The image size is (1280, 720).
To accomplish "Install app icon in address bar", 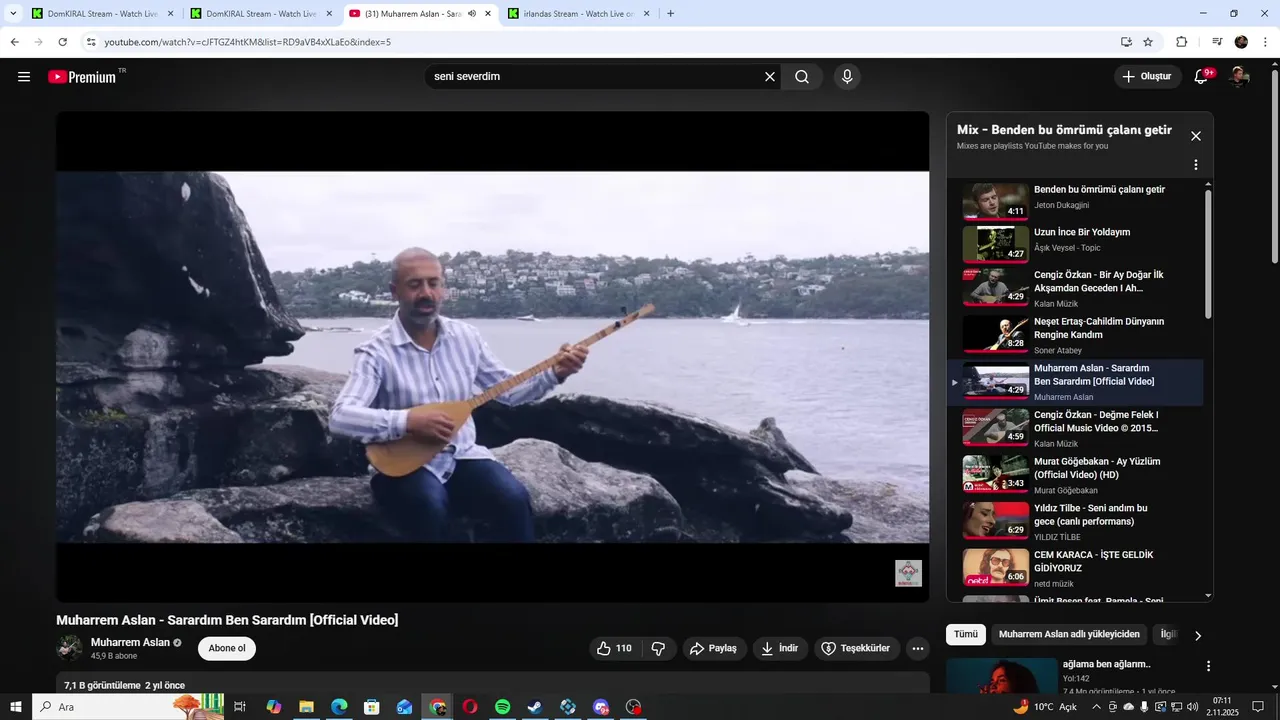I will [x=1126, y=42].
